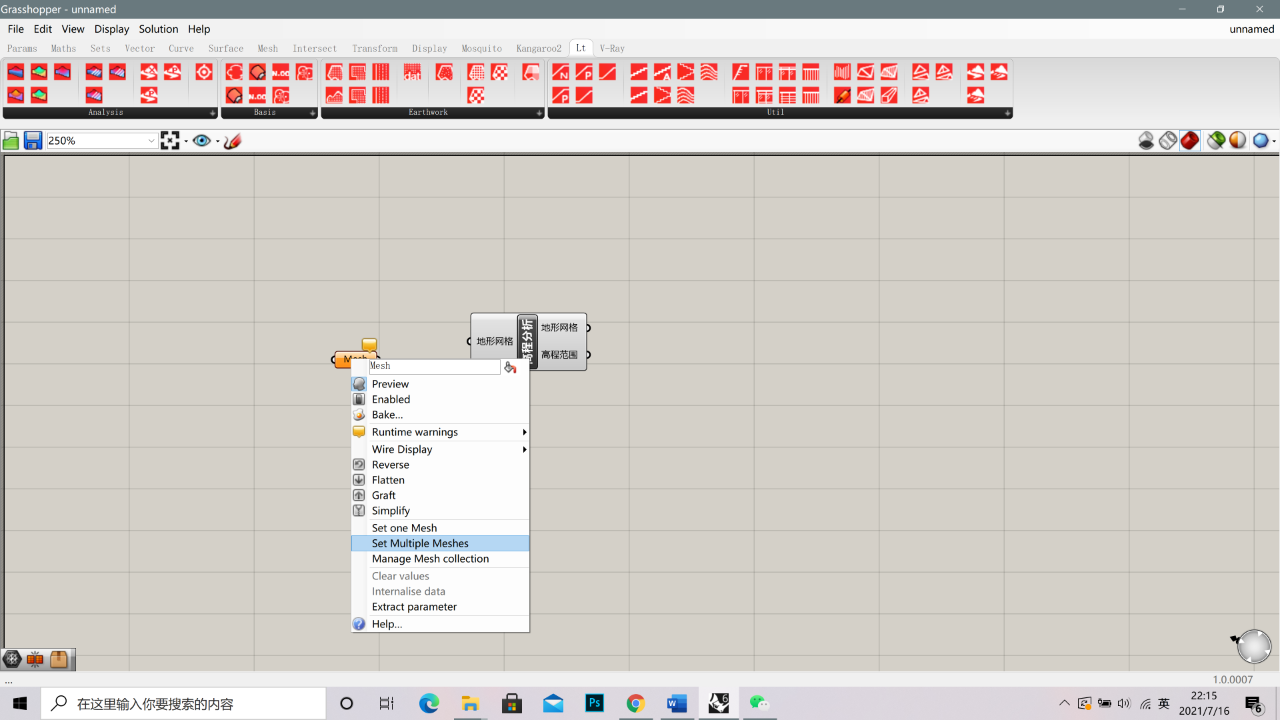Open the 250% zoom level dropdown

(152, 141)
